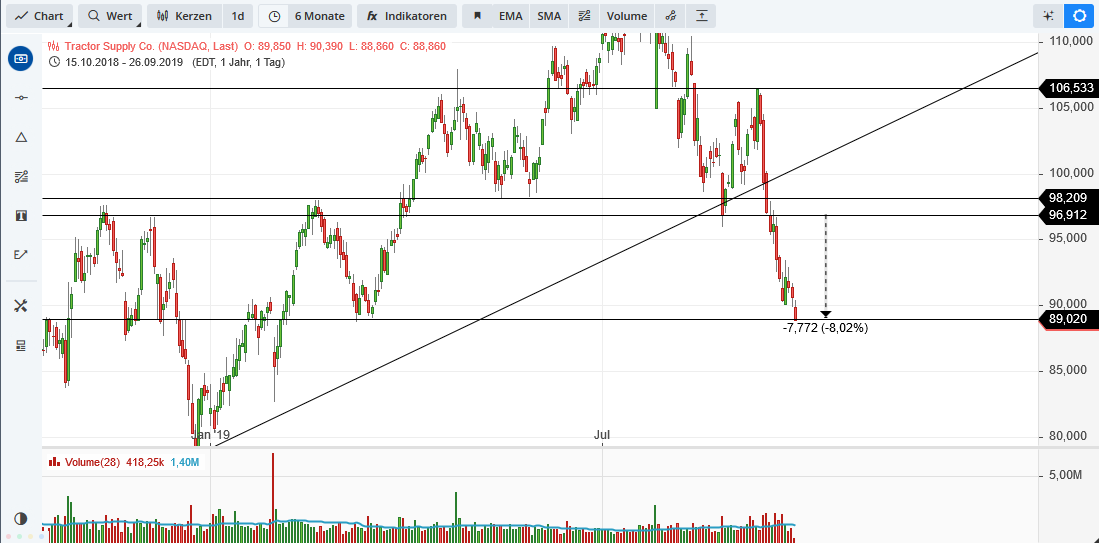This screenshot has width=1099, height=543.
Task: Open the Chart type menu
Action: click(x=39, y=16)
